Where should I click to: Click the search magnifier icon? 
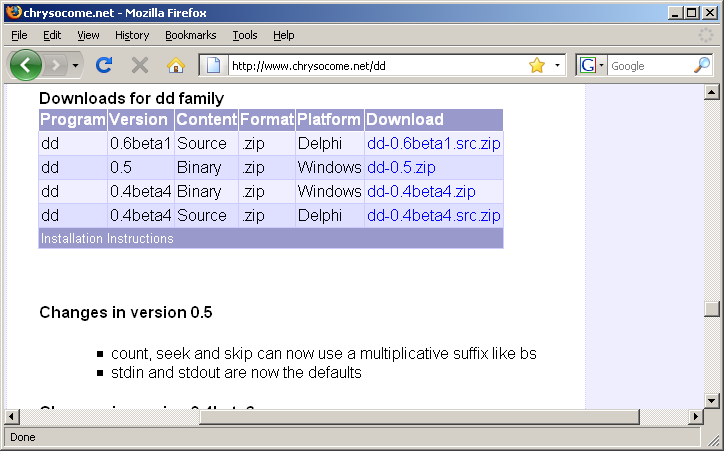[x=702, y=65]
